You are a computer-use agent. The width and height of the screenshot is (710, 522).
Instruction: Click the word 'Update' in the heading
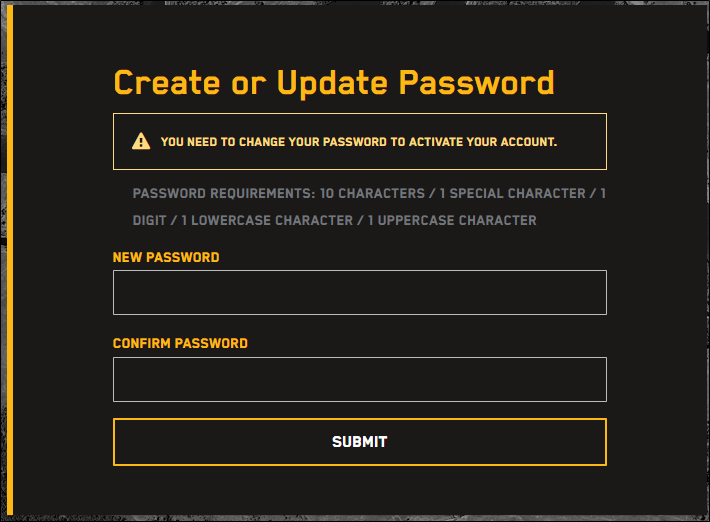click(x=332, y=83)
